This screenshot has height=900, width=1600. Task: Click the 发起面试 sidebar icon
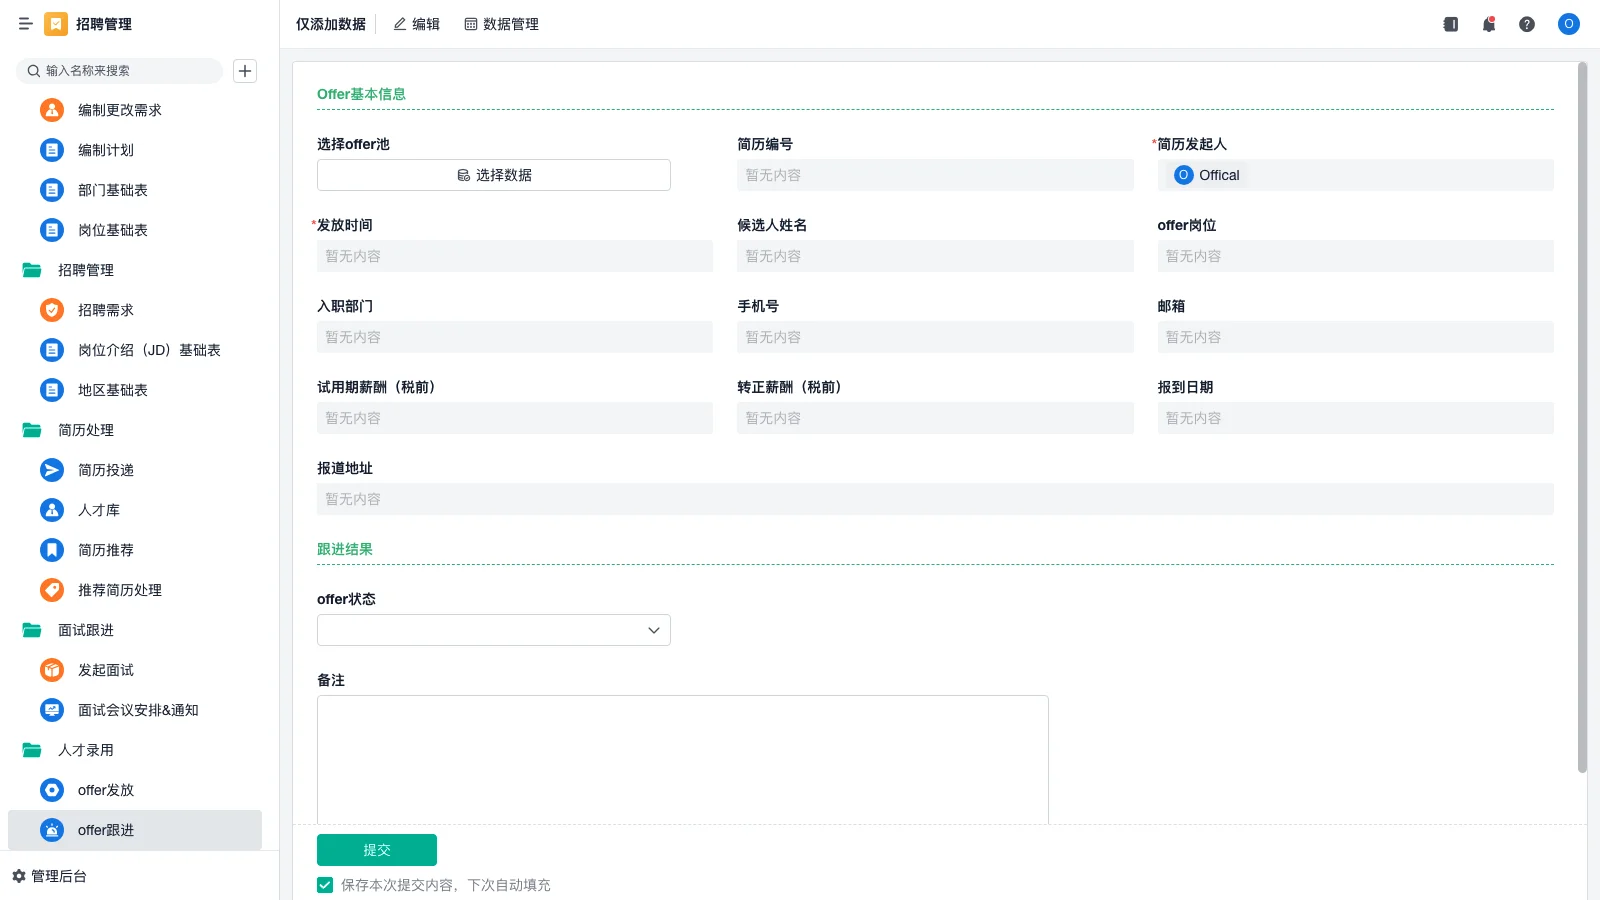pyautogui.click(x=51, y=670)
